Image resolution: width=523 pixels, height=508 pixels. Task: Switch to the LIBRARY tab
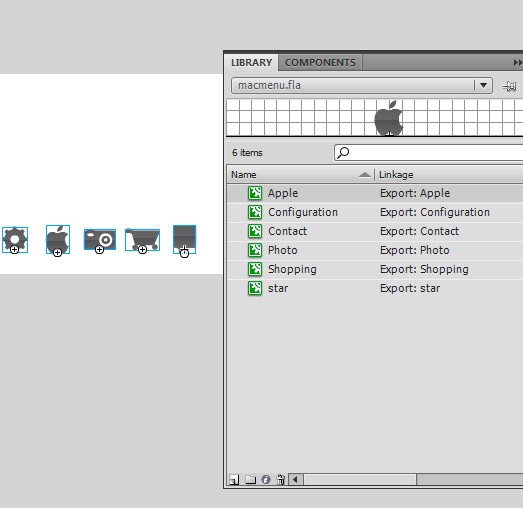(251, 62)
